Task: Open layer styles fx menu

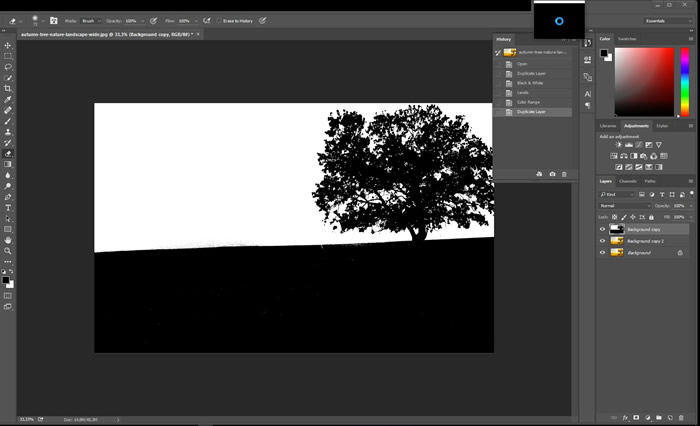Action: point(625,418)
